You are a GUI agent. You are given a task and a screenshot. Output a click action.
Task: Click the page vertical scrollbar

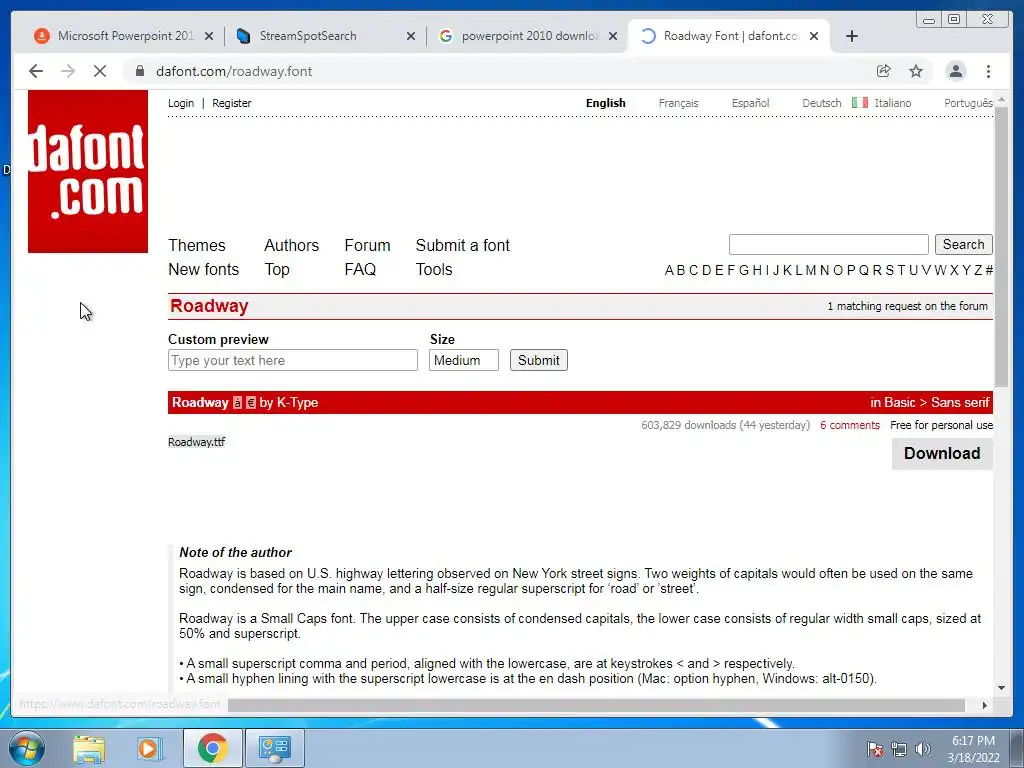coord(1001,245)
